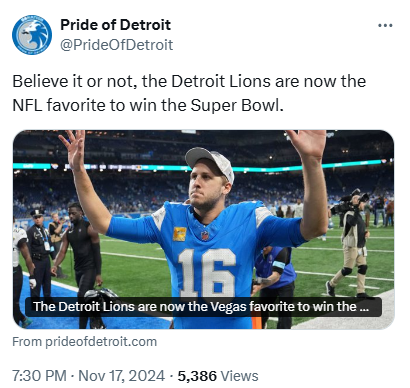The height and width of the screenshot is (388, 410).
Task: Click the words Super Bowl in the tweet
Action: pos(237,105)
